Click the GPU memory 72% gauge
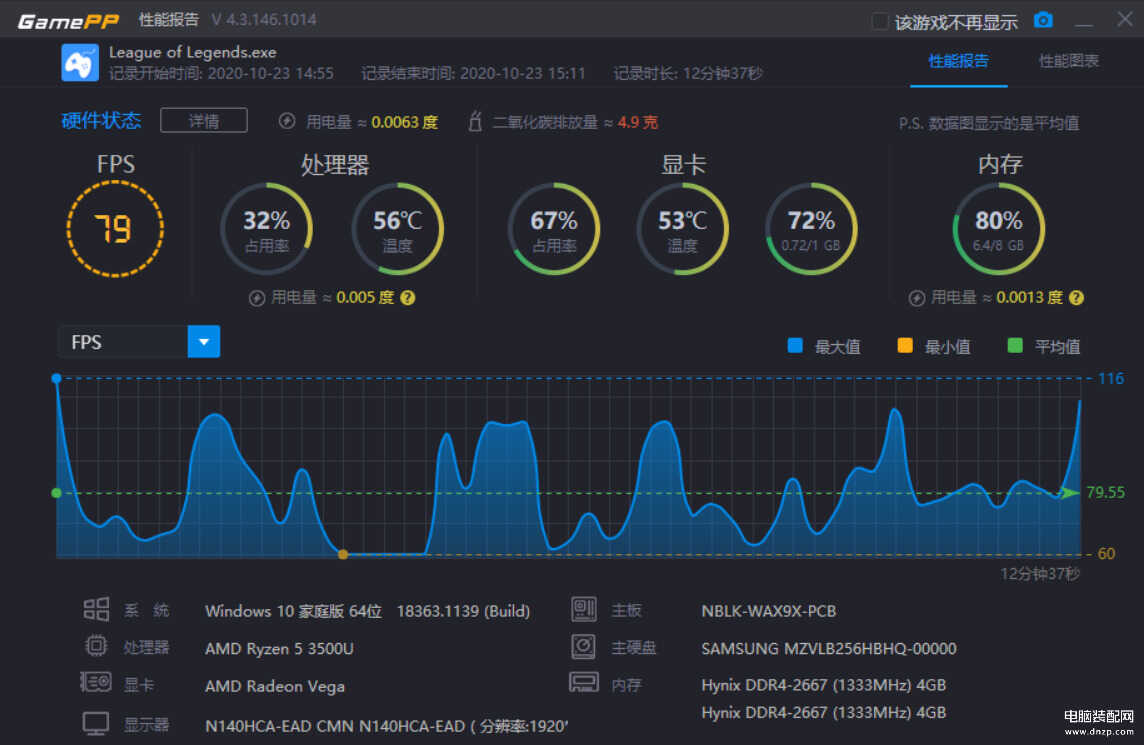This screenshot has width=1144, height=745. [811, 229]
